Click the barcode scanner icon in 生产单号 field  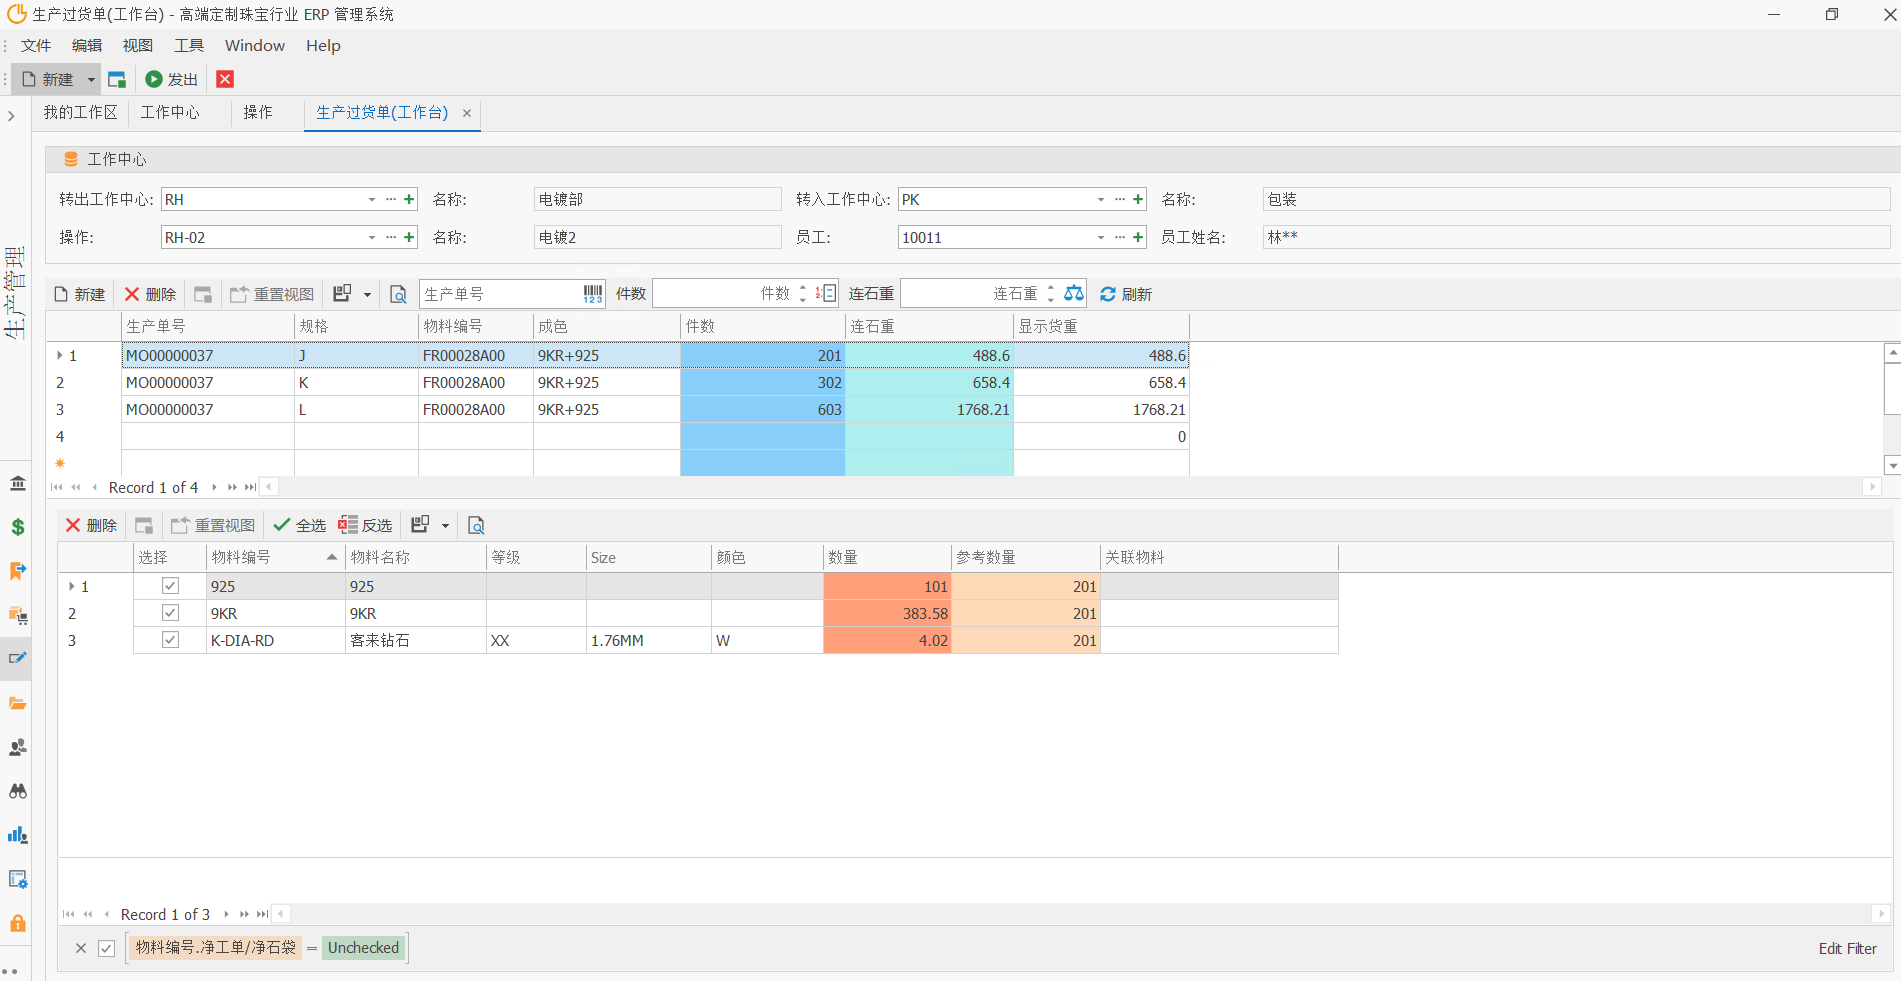pyautogui.click(x=593, y=294)
